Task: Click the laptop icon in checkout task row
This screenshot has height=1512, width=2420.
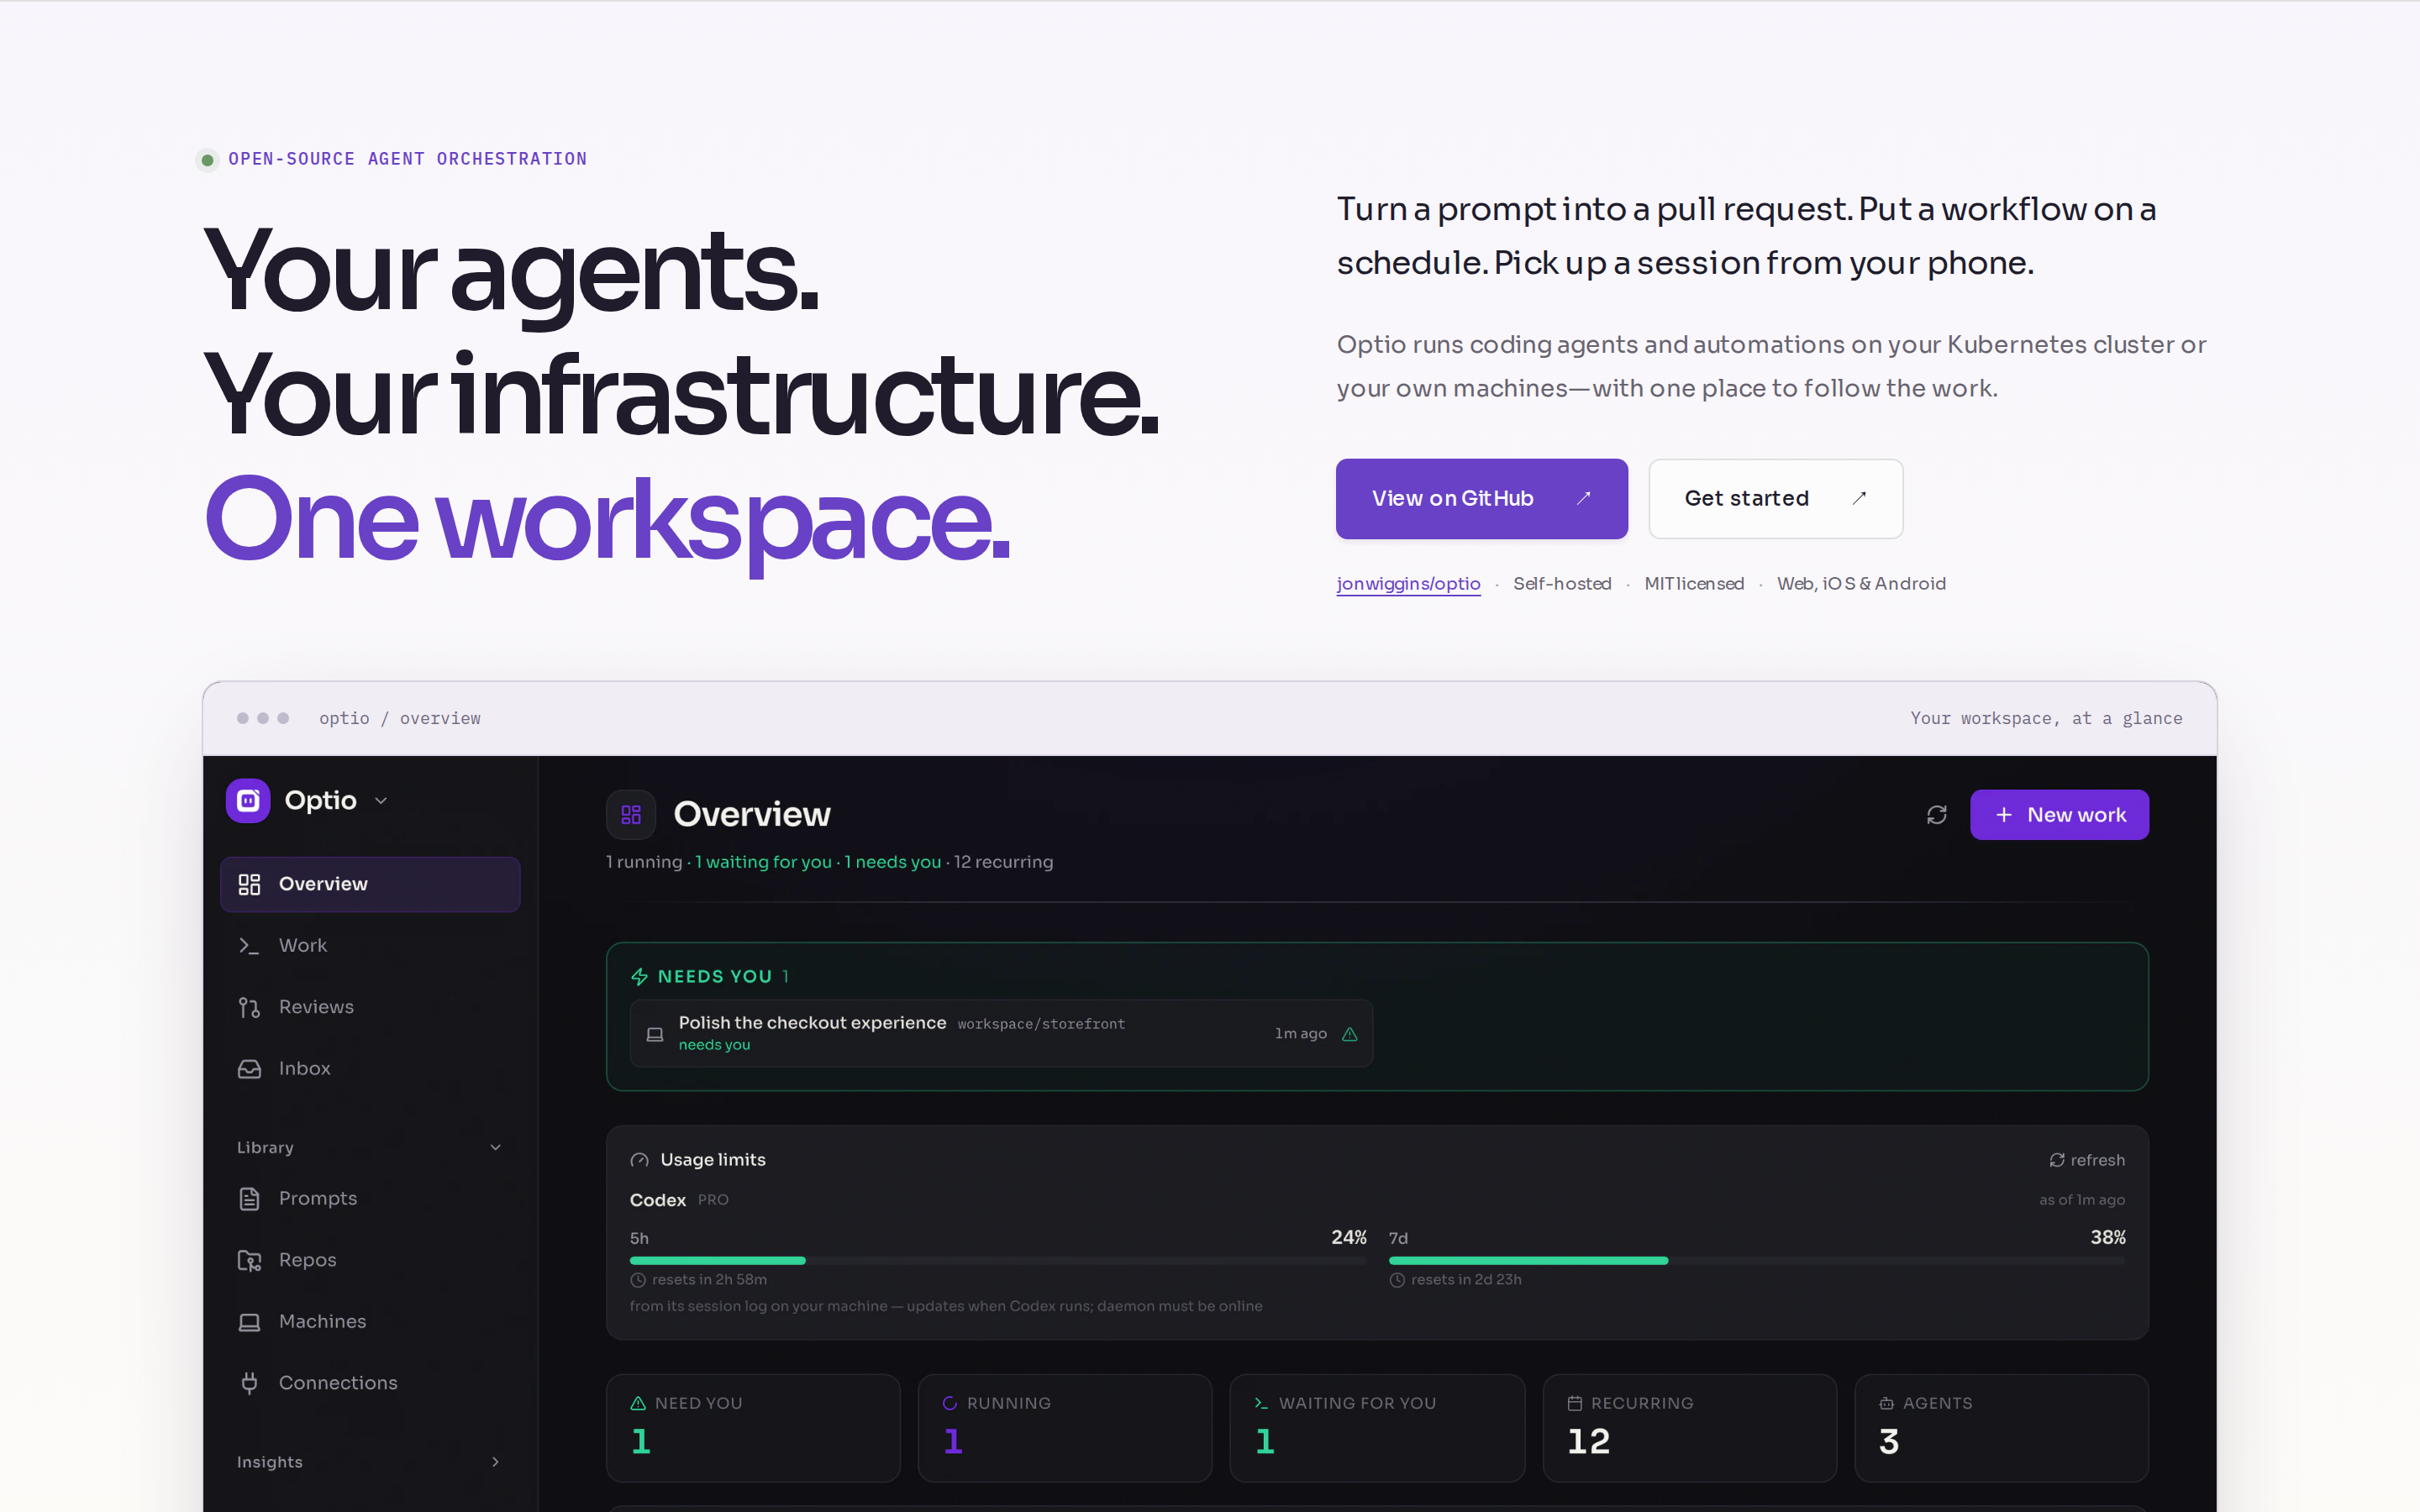Action: (x=655, y=1034)
